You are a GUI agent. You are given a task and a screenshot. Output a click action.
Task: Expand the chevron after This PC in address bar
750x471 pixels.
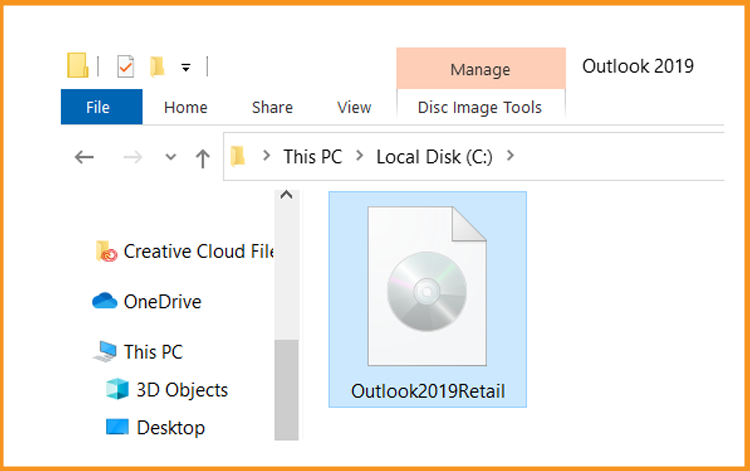coord(360,155)
